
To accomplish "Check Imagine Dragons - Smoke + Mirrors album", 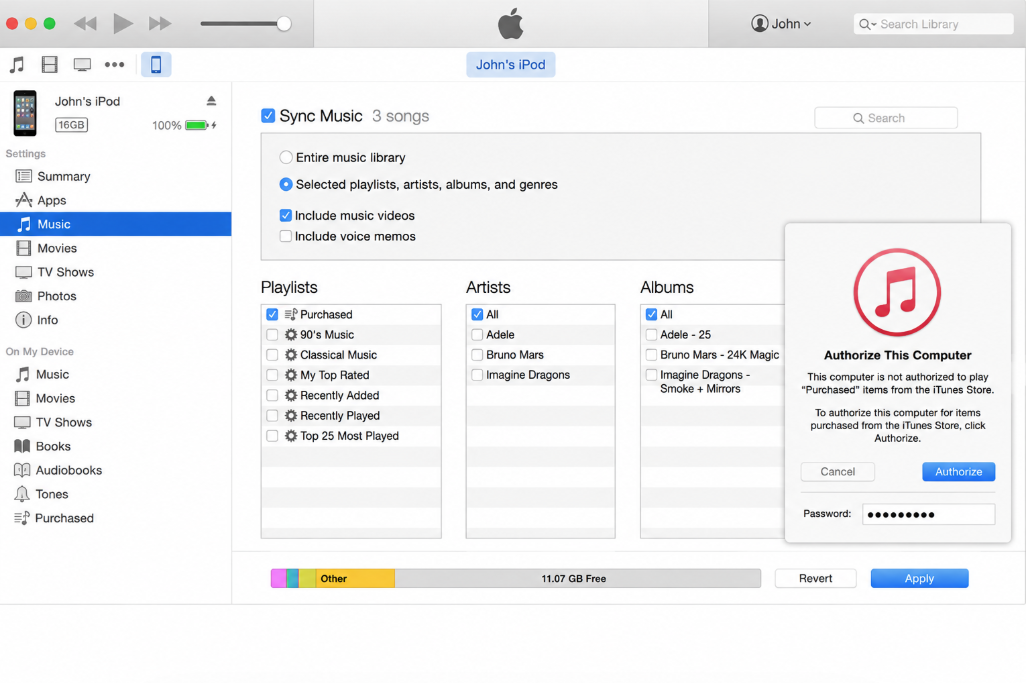I will pos(651,375).
